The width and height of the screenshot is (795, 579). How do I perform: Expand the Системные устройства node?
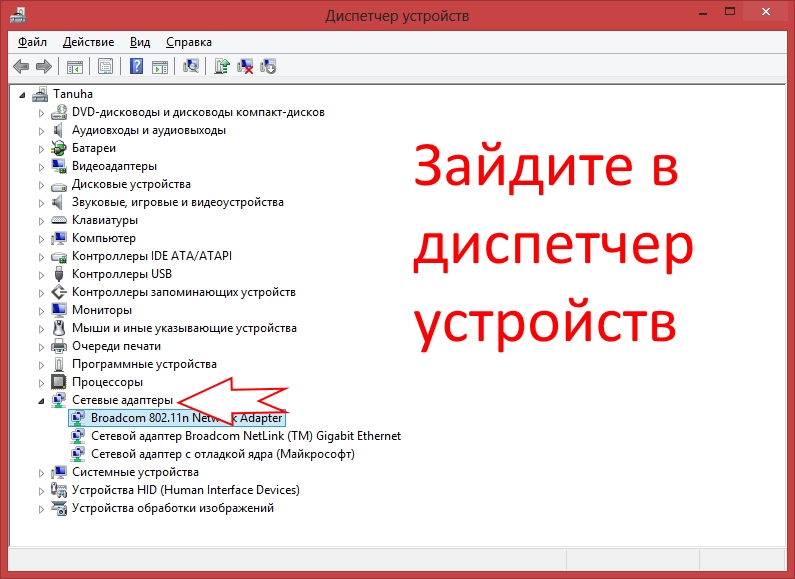click(x=41, y=473)
